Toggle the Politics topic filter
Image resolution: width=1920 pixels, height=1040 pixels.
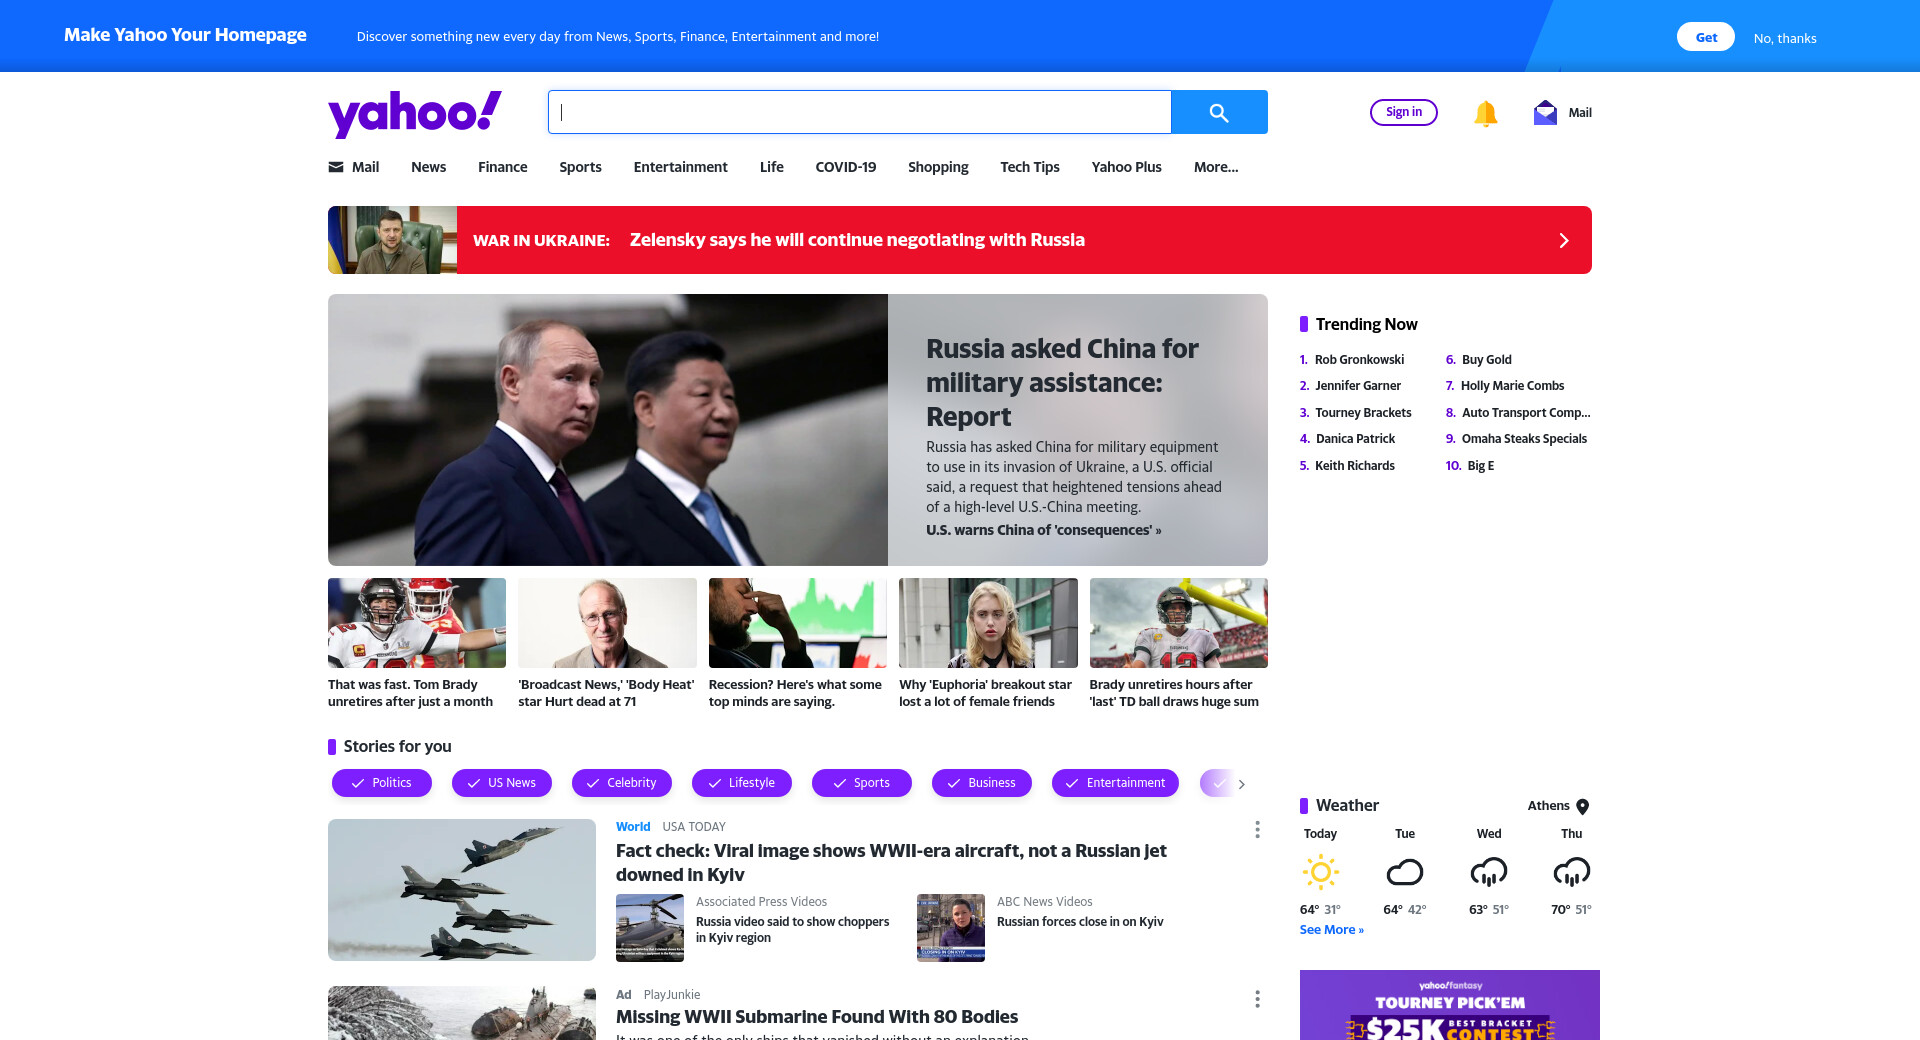click(382, 783)
